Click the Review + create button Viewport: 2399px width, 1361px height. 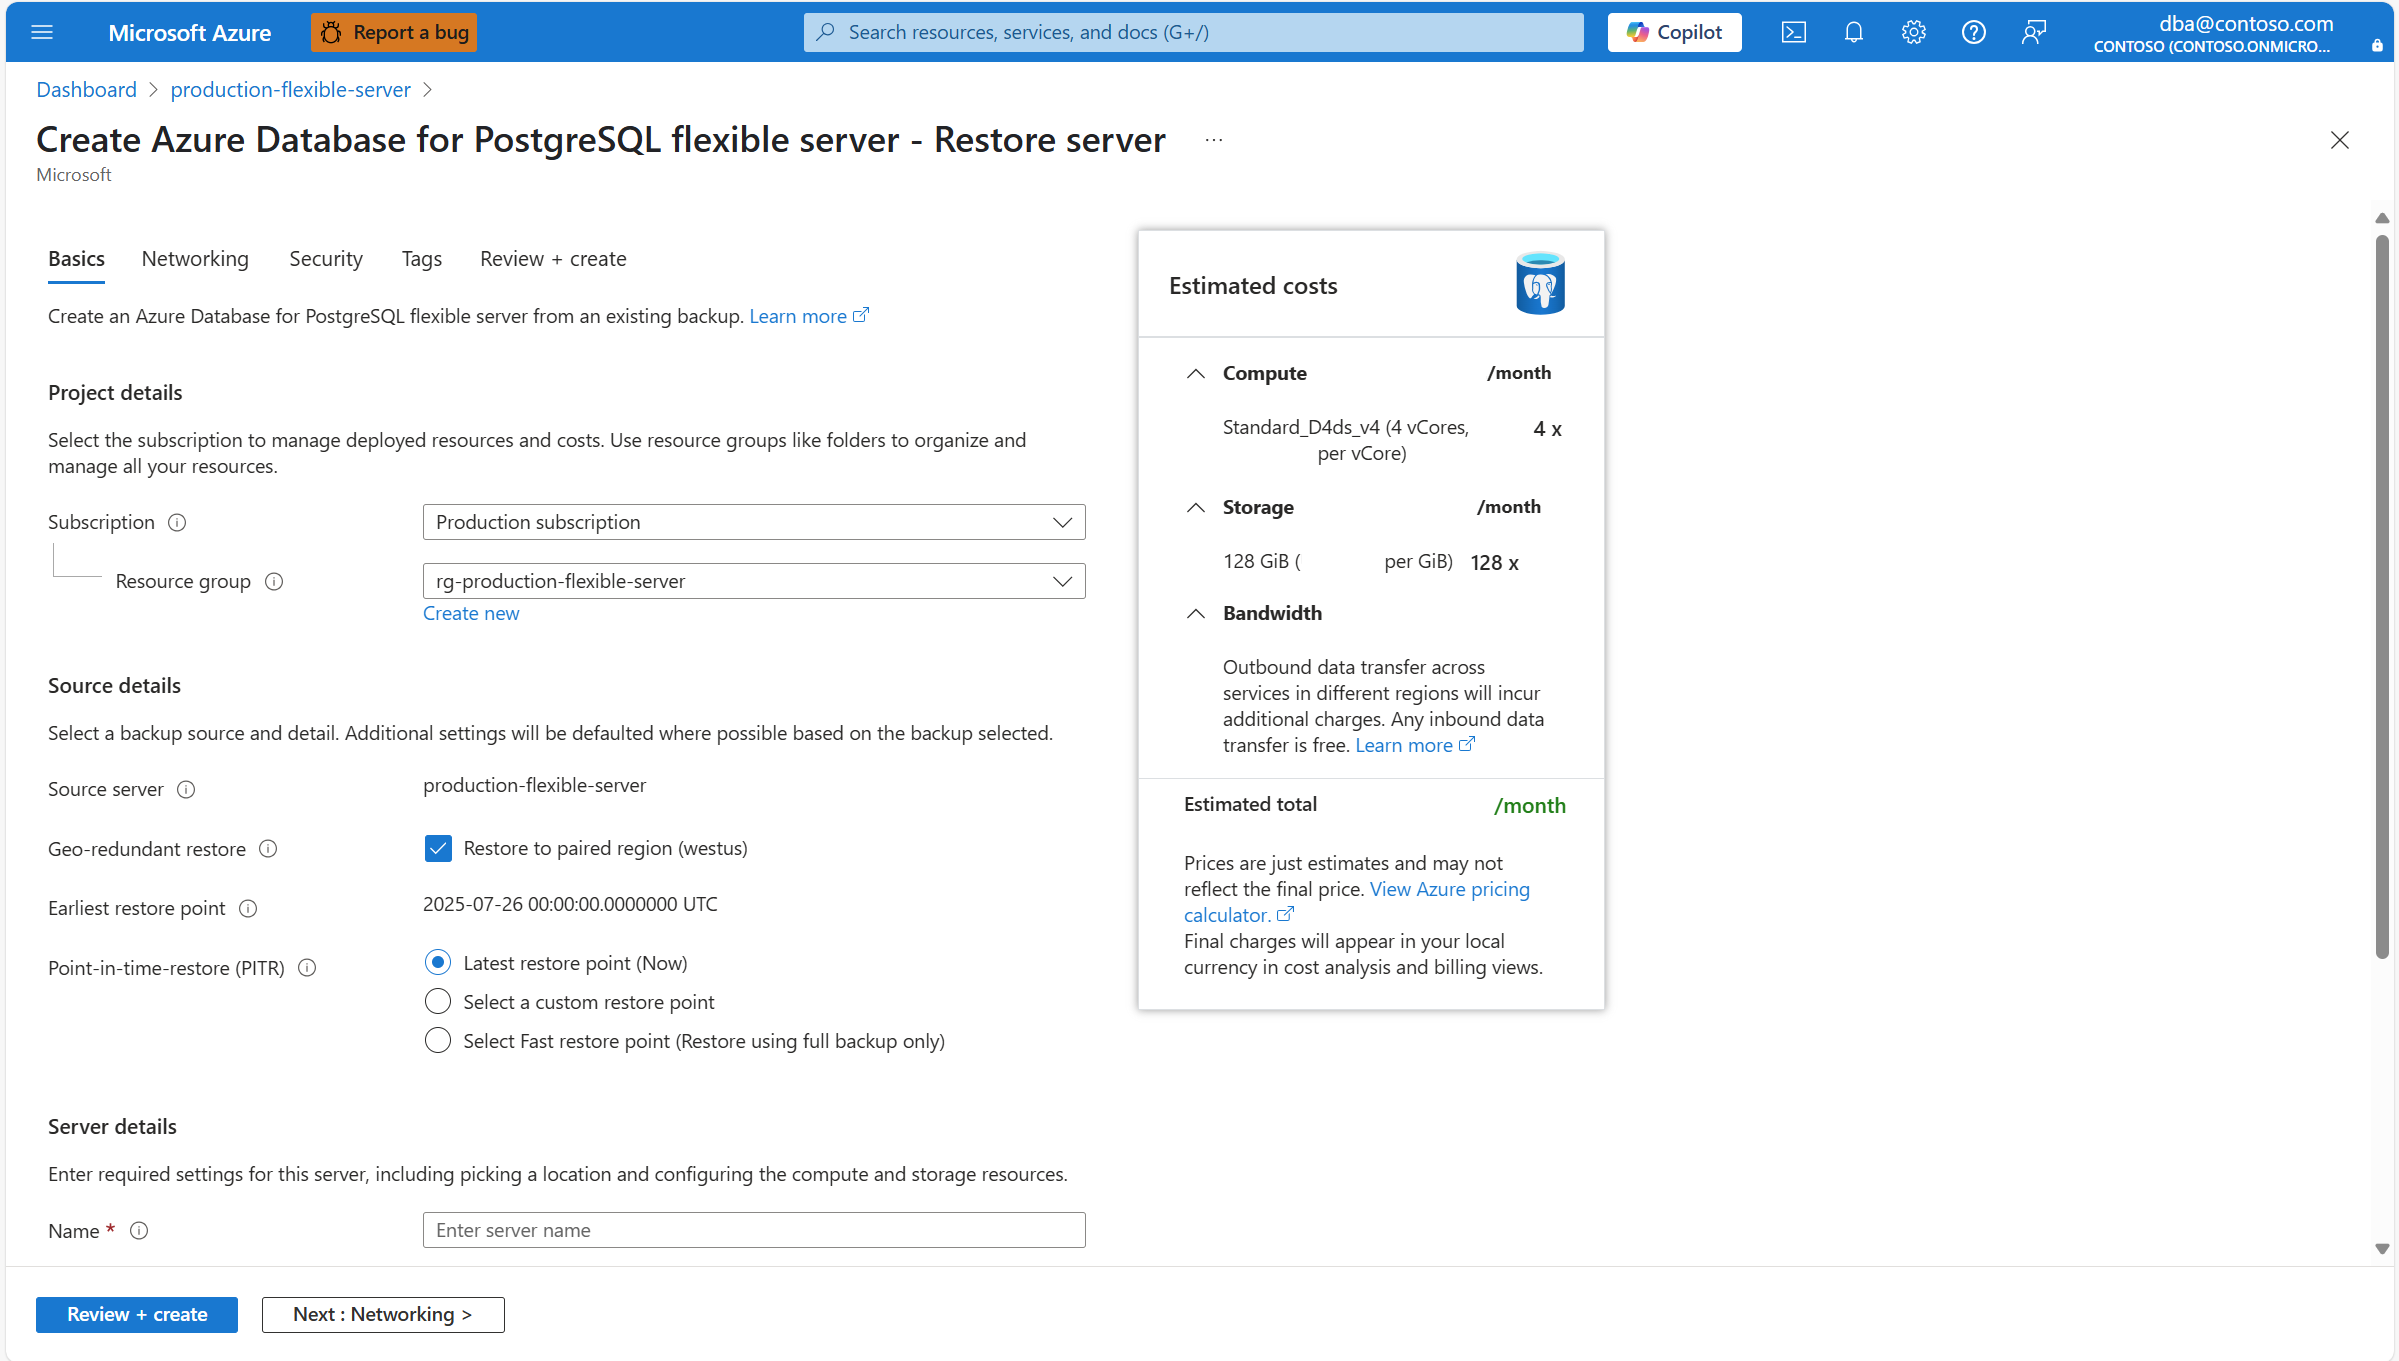click(137, 1314)
